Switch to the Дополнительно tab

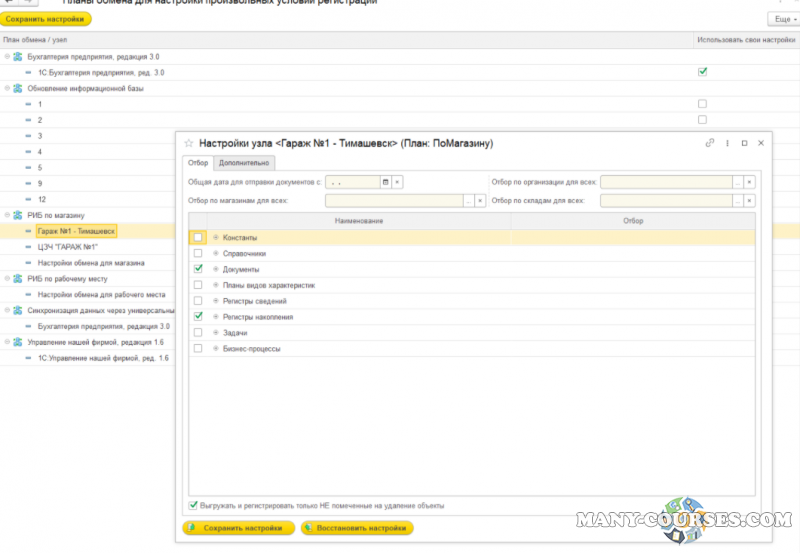click(x=245, y=163)
